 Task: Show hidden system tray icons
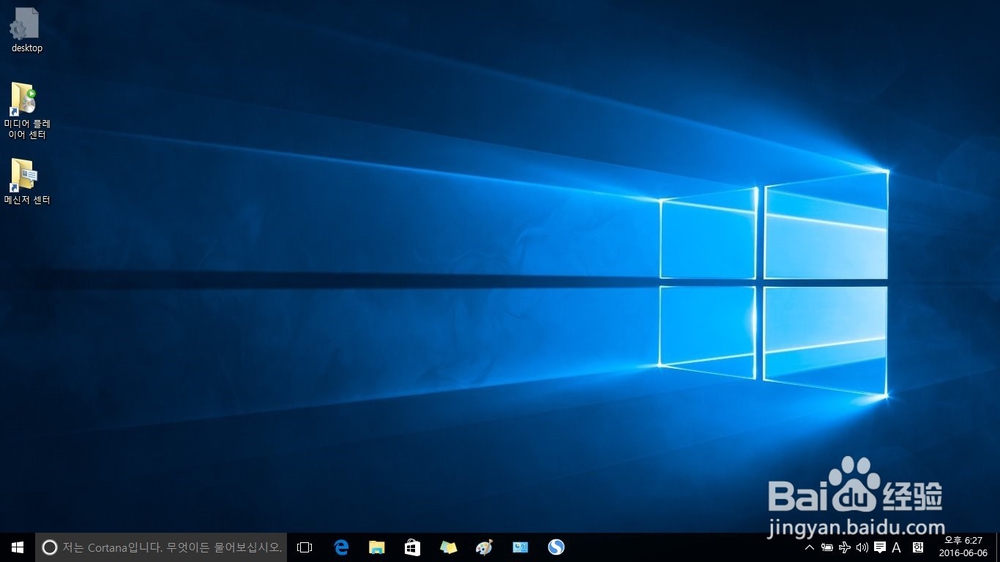[809, 547]
